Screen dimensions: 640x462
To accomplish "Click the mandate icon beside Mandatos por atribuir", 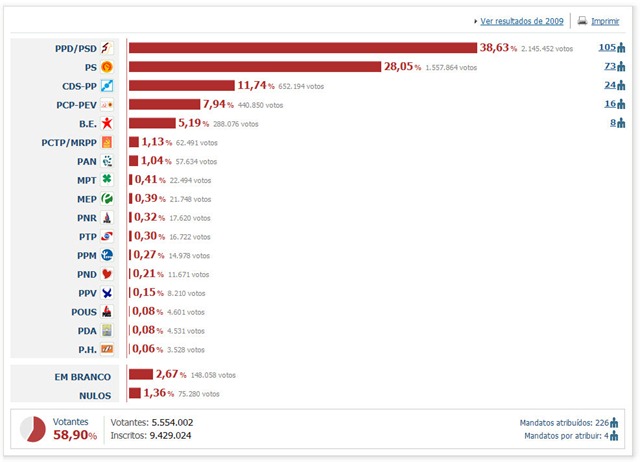I will pyautogui.click(x=614, y=436).
